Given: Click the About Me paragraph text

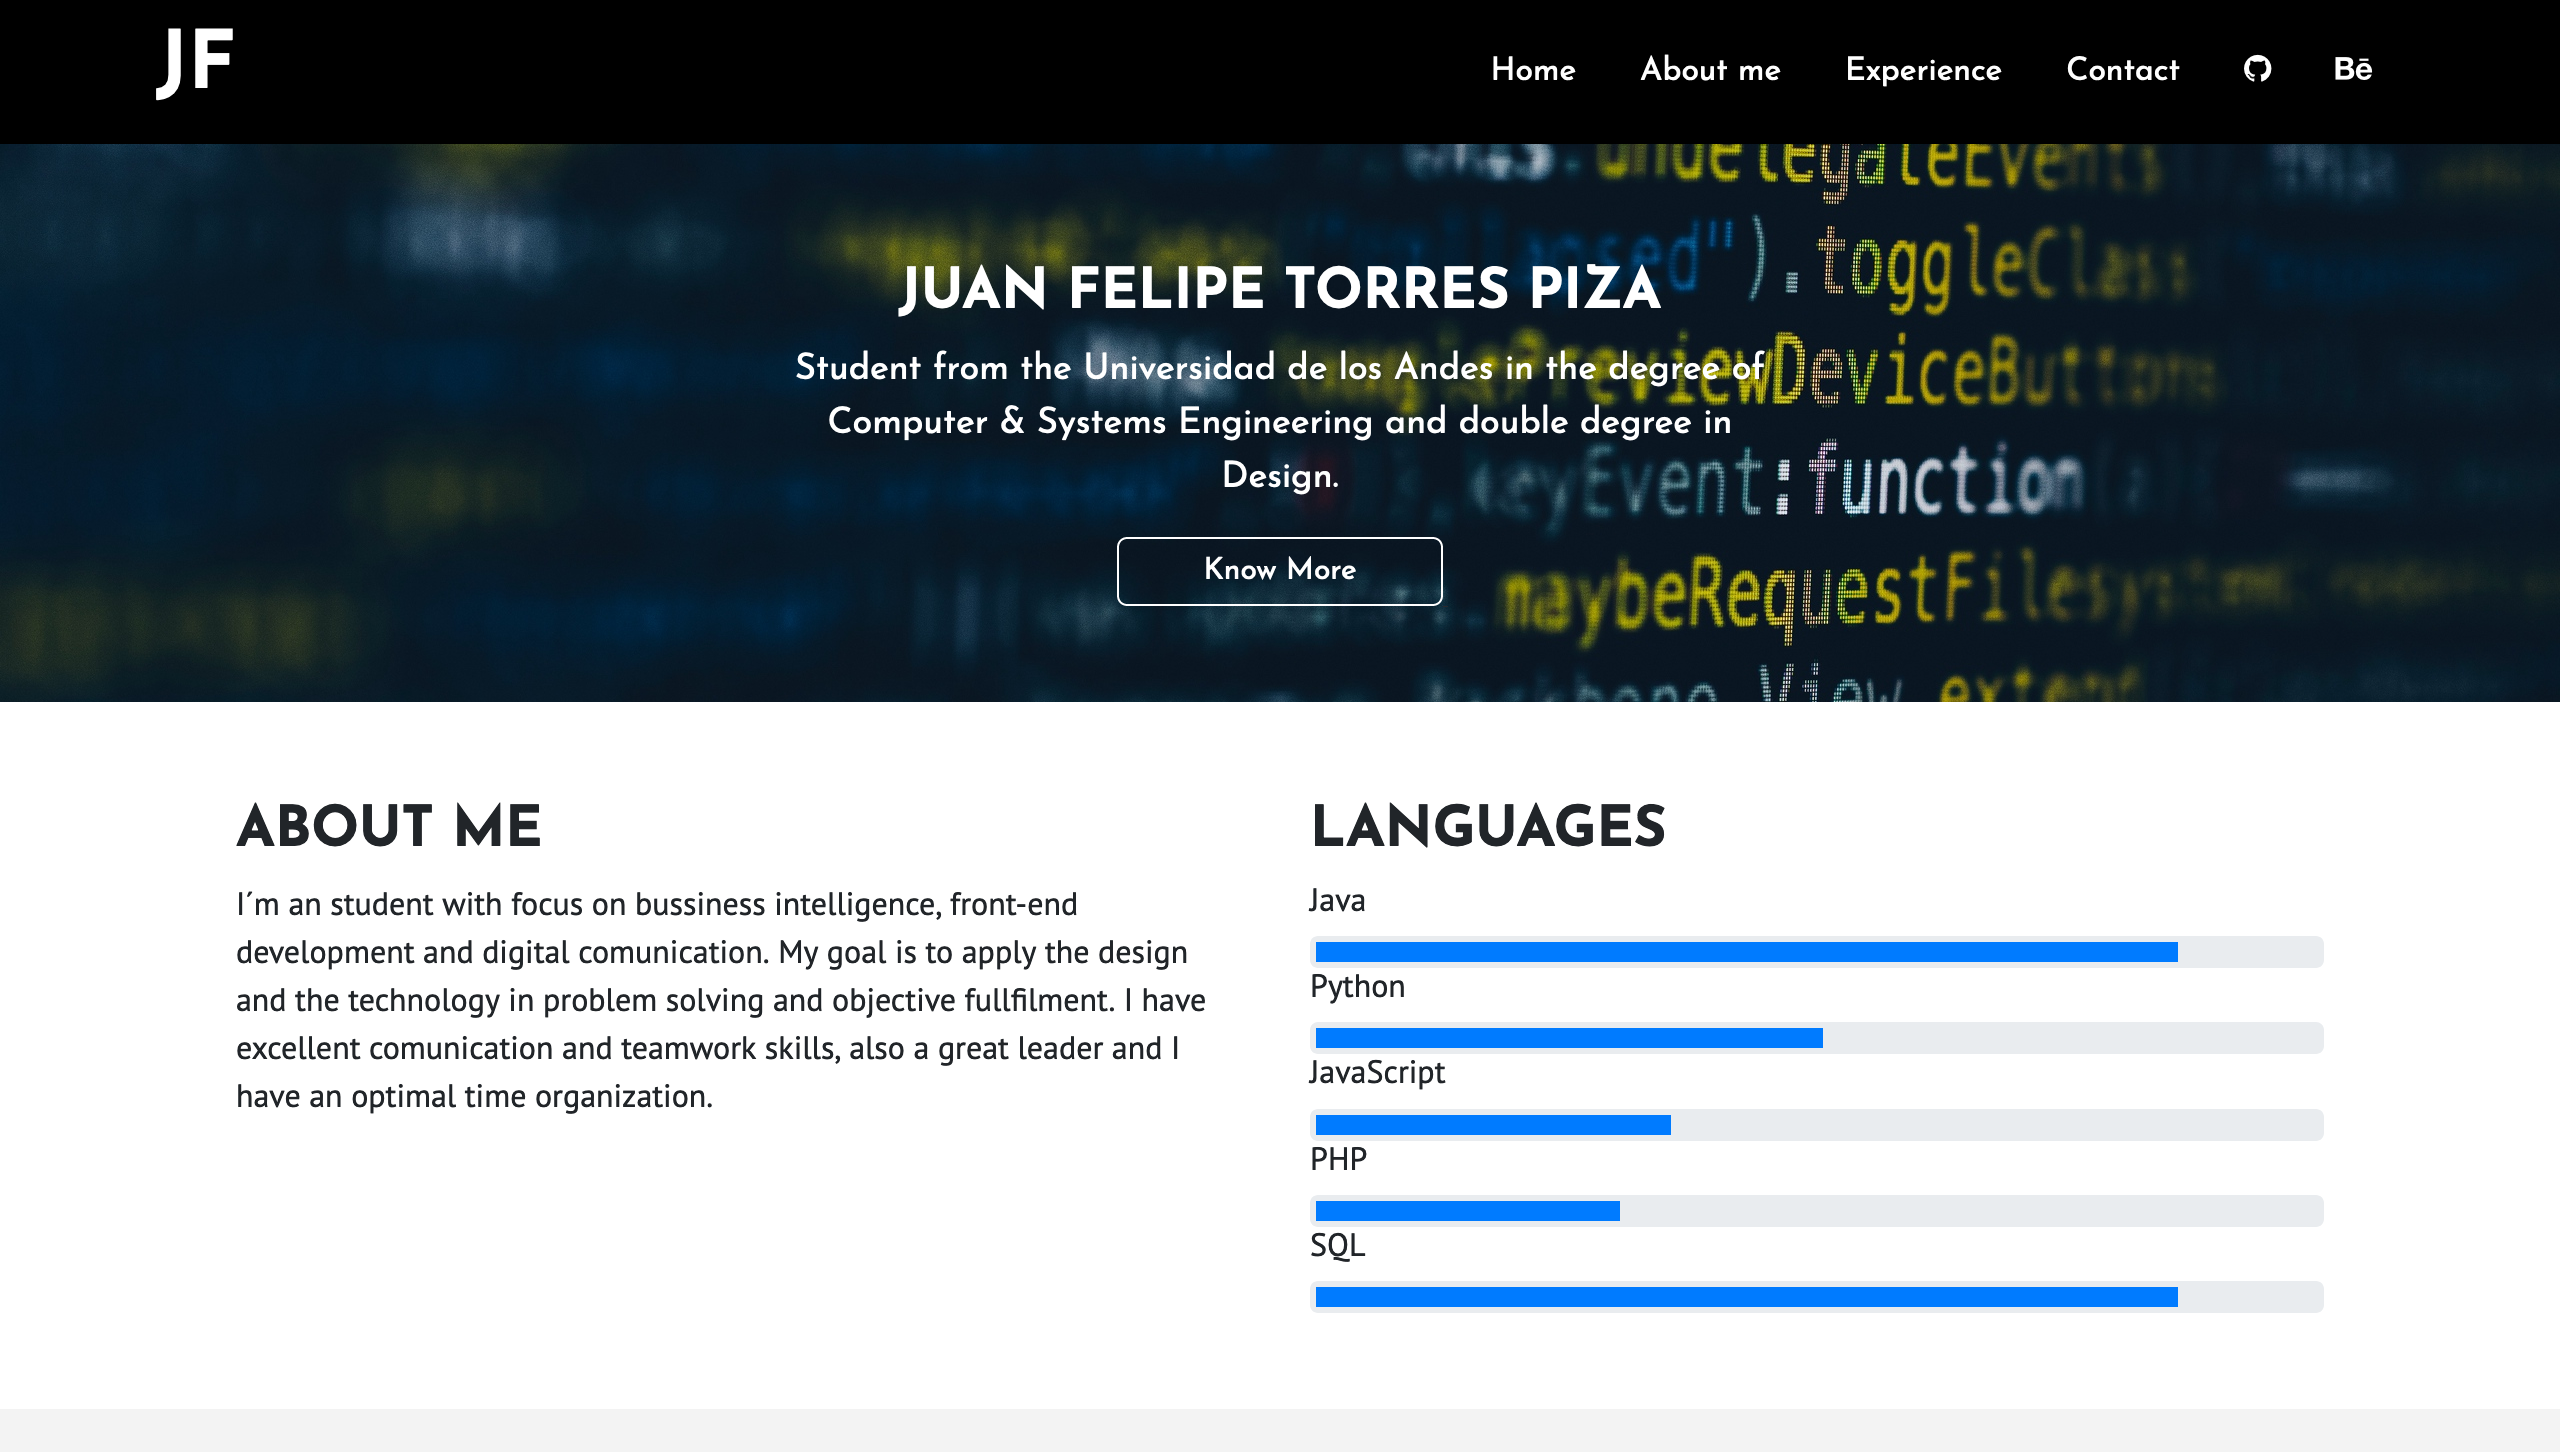Looking at the screenshot, I should tap(720, 1000).
